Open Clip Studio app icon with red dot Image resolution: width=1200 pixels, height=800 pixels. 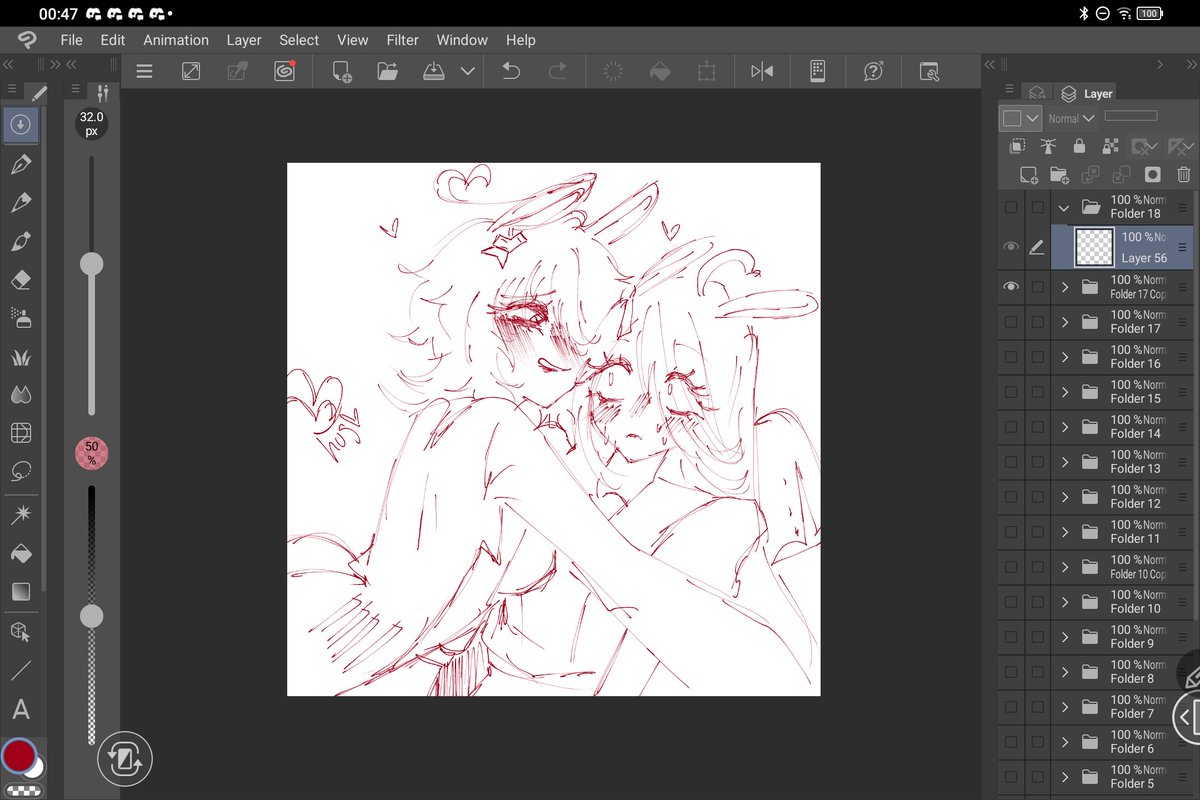(x=284, y=71)
